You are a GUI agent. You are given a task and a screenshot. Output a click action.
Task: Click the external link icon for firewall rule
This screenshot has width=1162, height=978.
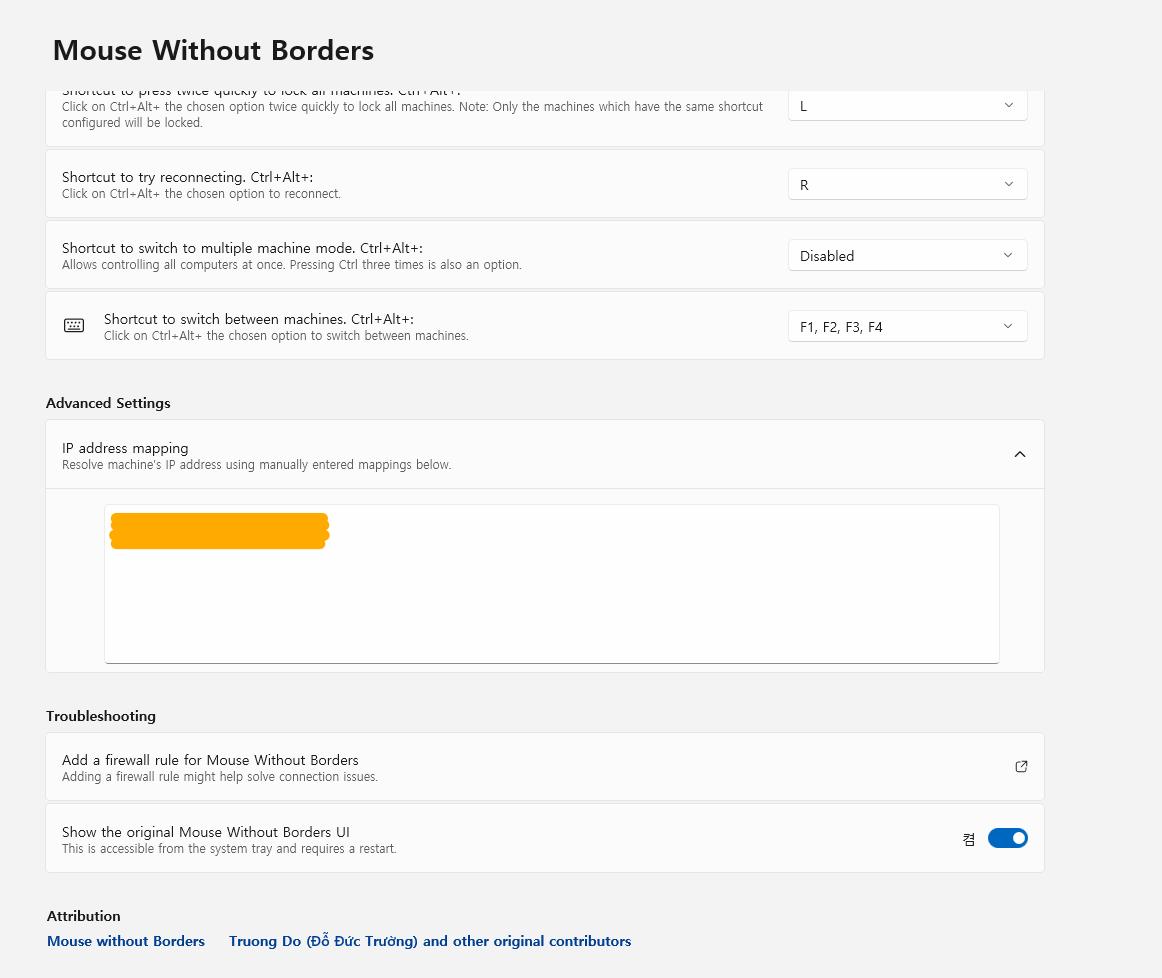click(1021, 767)
